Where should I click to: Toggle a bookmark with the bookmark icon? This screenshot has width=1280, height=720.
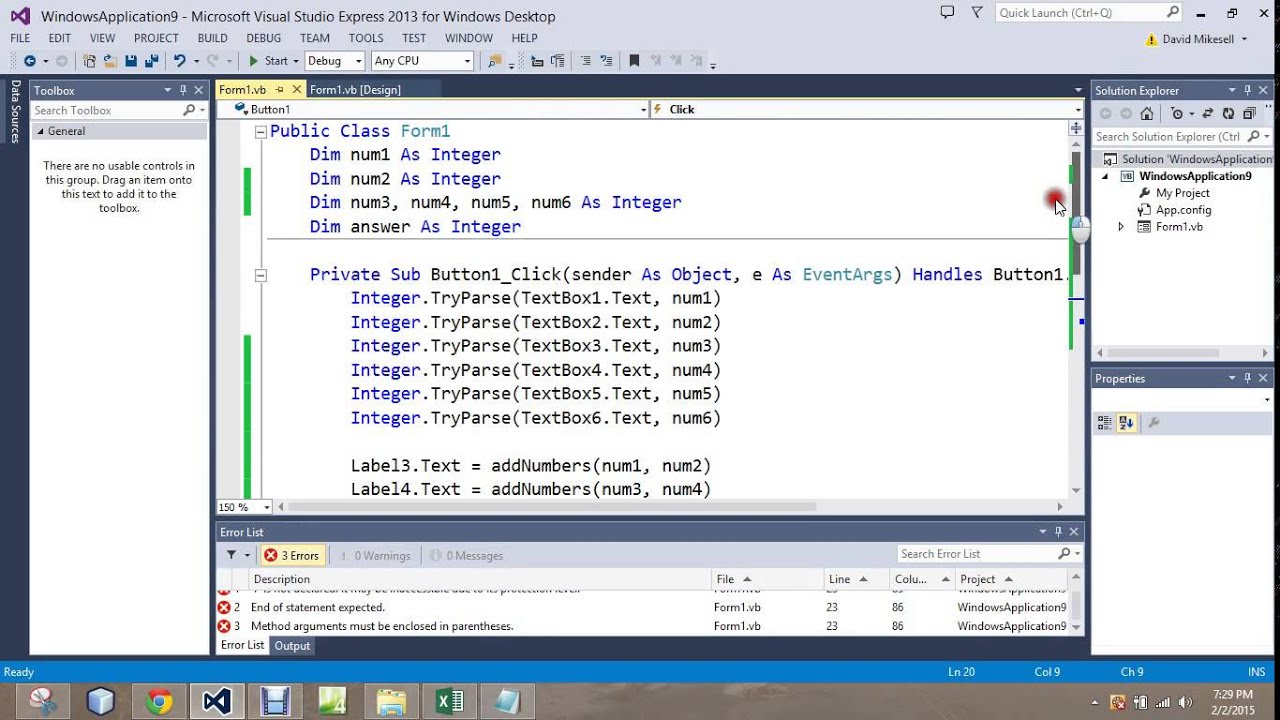pyautogui.click(x=634, y=61)
